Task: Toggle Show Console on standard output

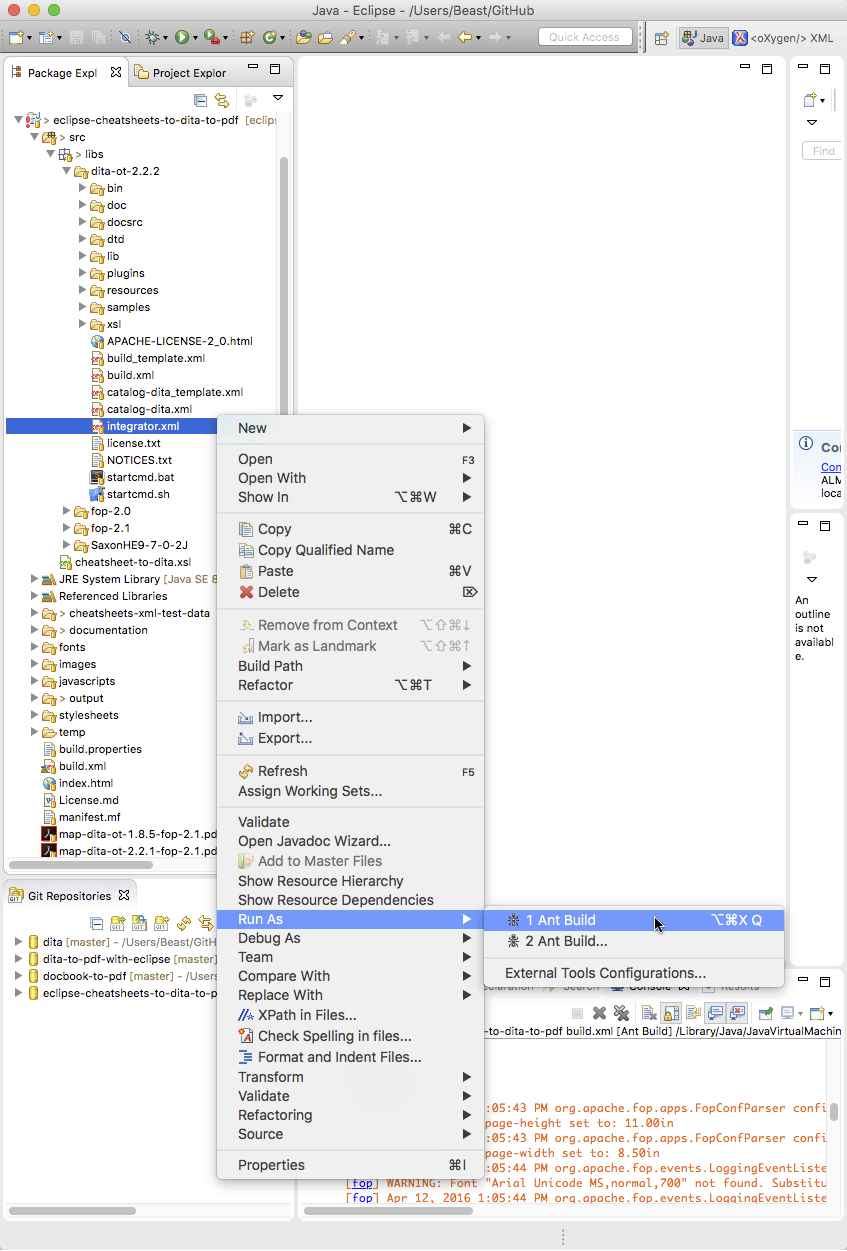Action: (x=715, y=1013)
